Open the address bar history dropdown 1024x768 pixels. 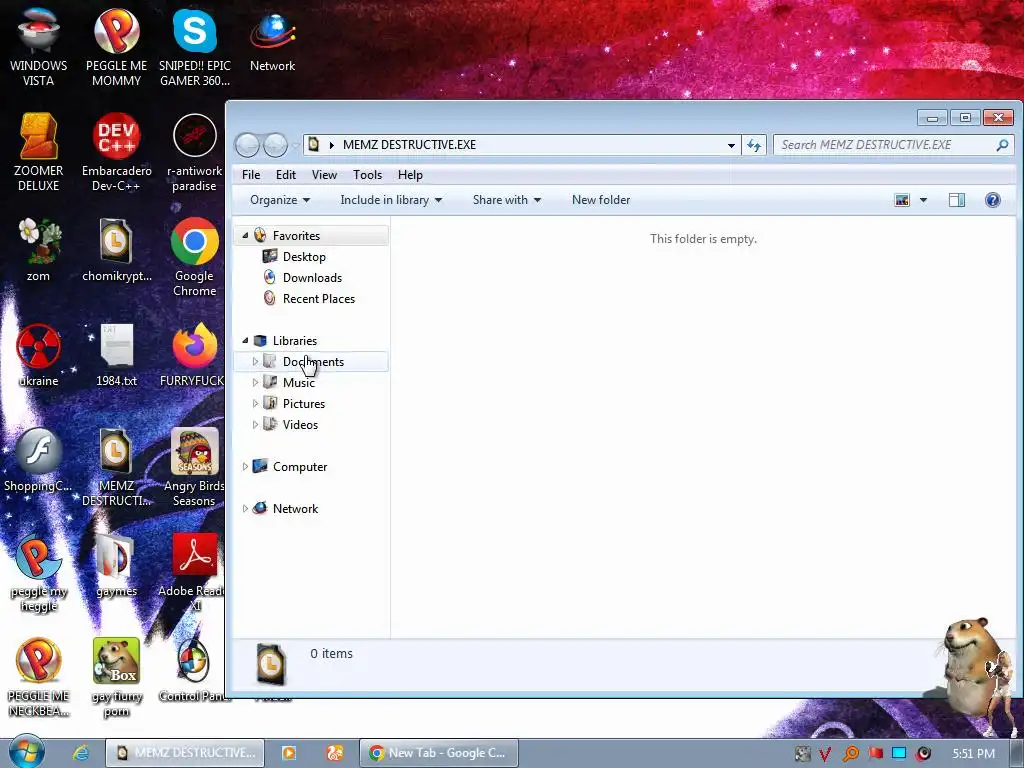click(731, 145)
